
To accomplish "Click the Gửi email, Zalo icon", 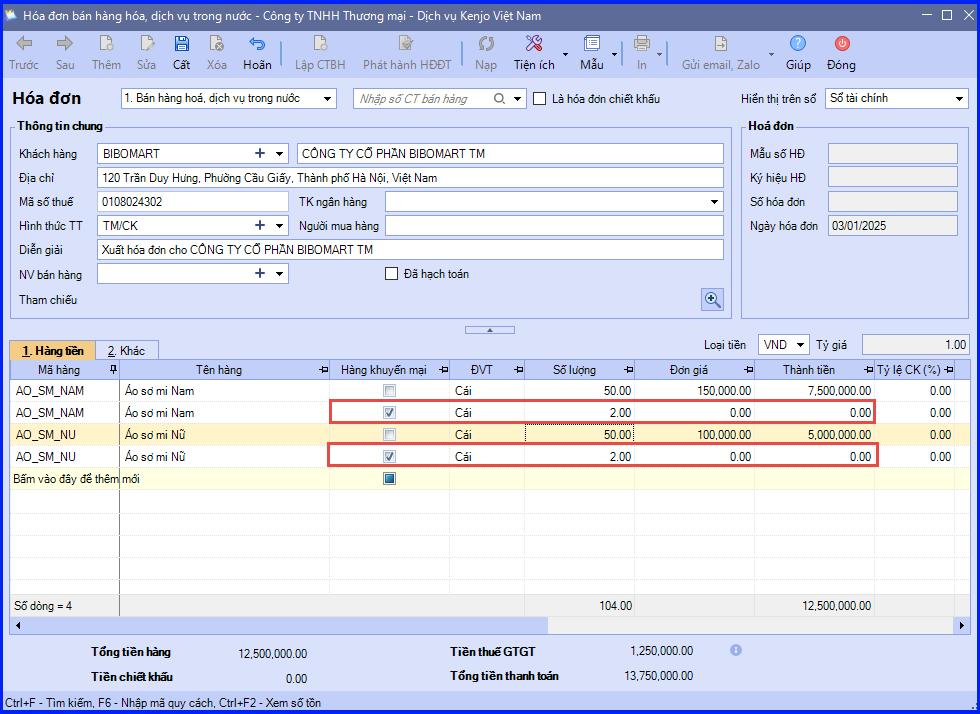I will pyautogui.click(x=721, y=44).
